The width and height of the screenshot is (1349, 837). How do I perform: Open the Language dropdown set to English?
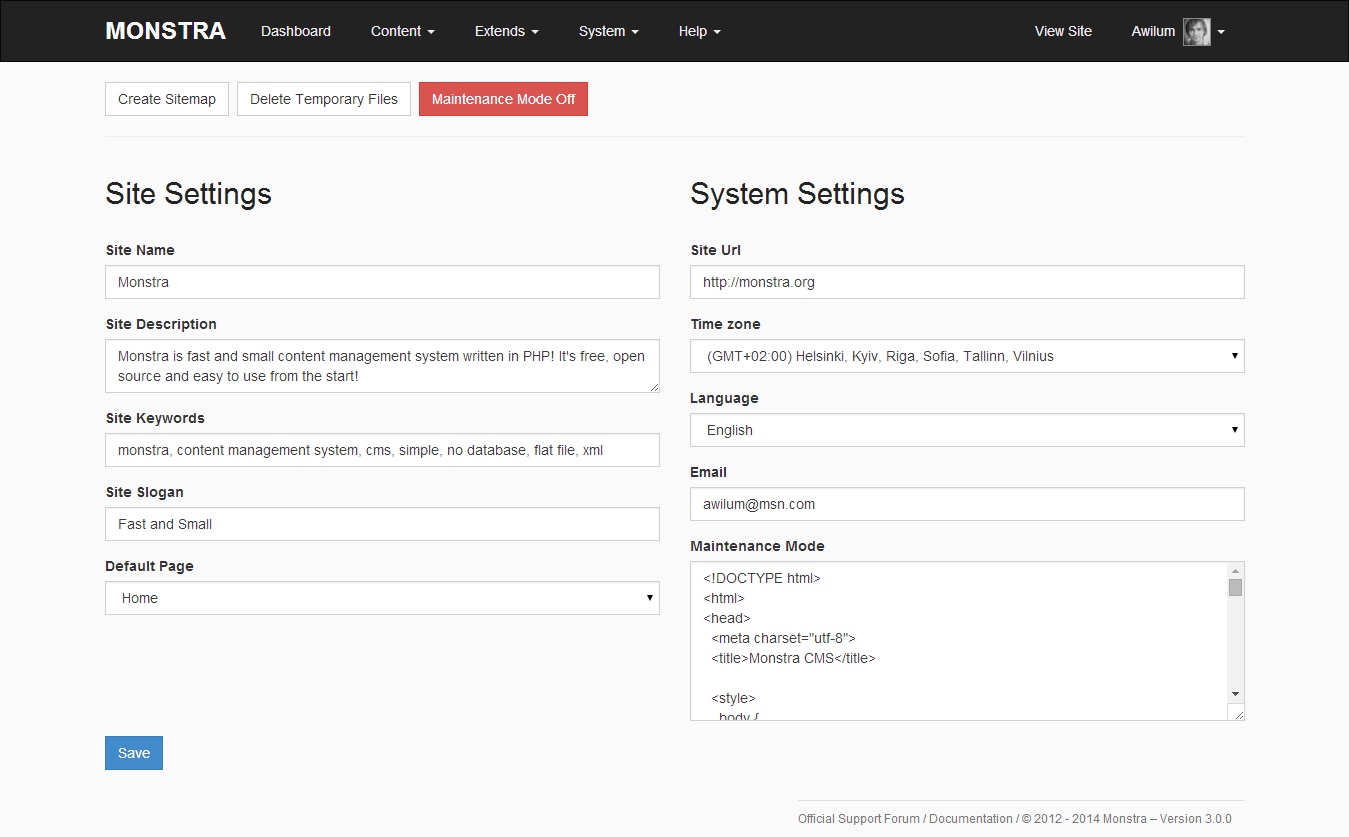tap(966, 430)
